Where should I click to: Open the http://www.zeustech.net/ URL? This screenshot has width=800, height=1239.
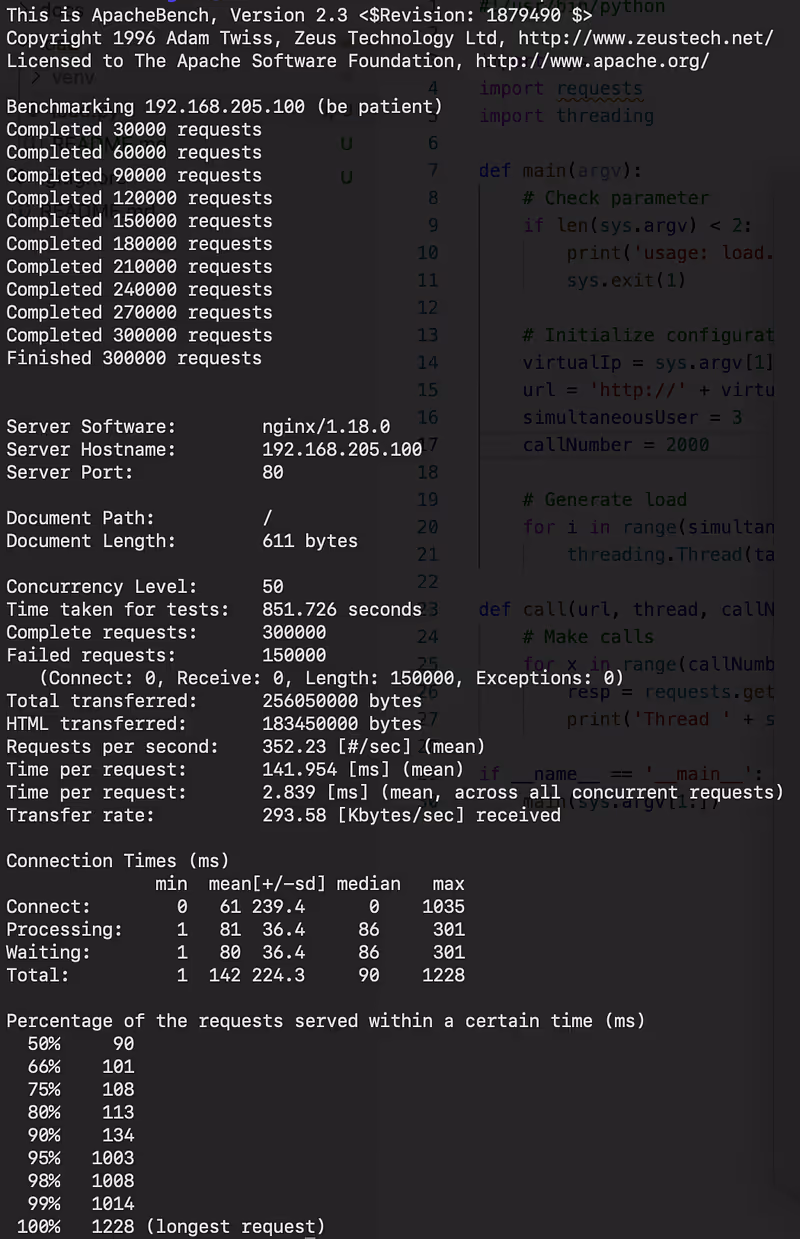(x=645, y=38)
